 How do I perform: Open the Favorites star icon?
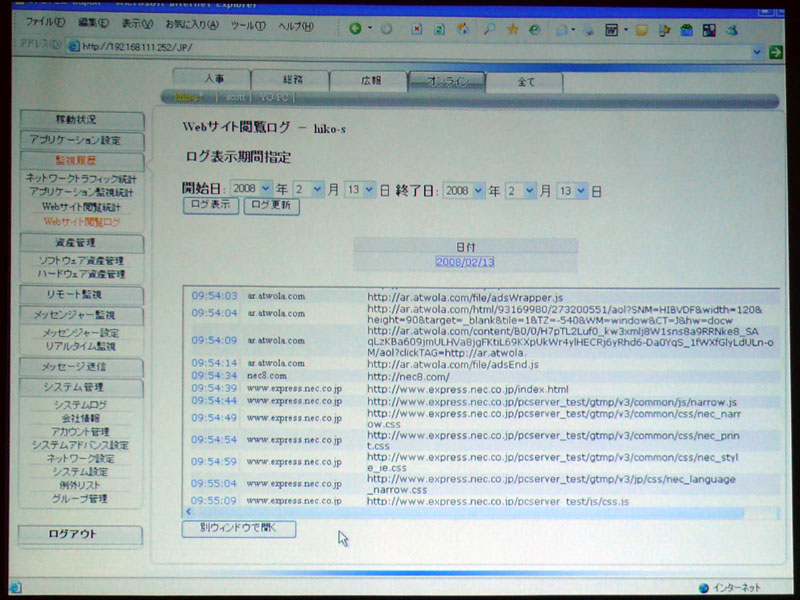click(x=513, y=29)
